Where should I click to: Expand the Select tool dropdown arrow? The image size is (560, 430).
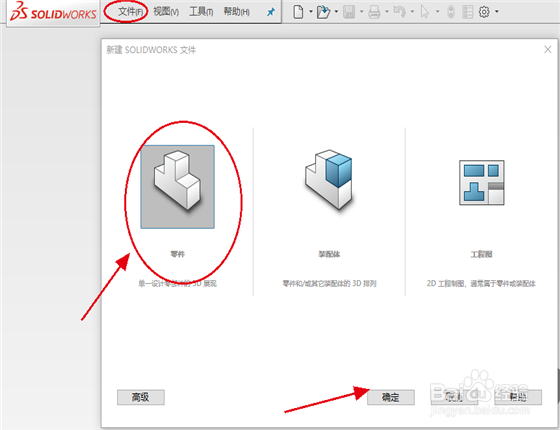(x=438, y=12)
